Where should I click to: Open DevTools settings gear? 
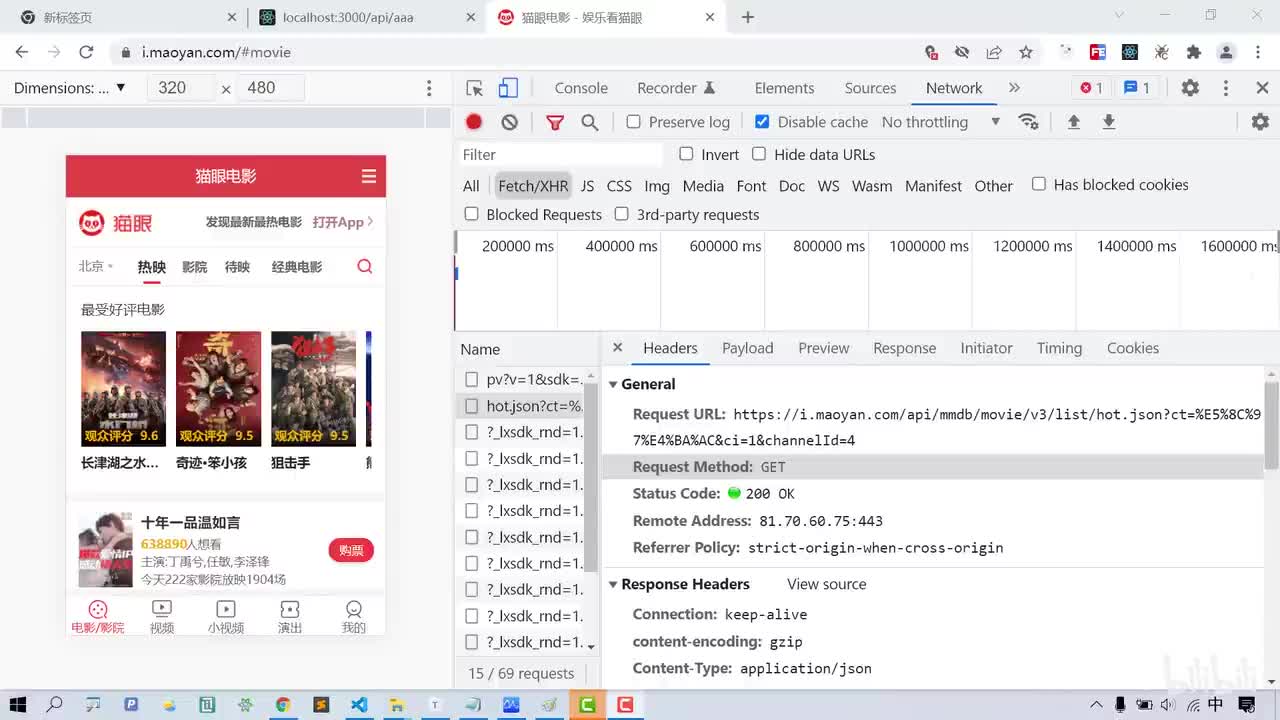click(1190, 88)
